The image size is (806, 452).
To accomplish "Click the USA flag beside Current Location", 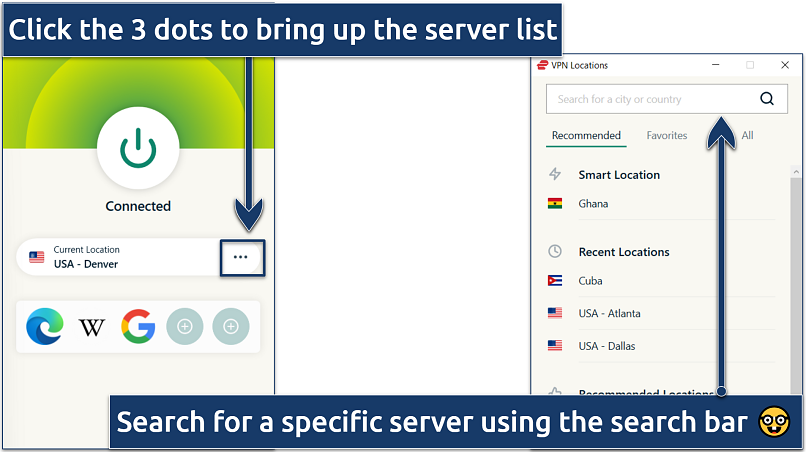I will click(x=36, y=257).
